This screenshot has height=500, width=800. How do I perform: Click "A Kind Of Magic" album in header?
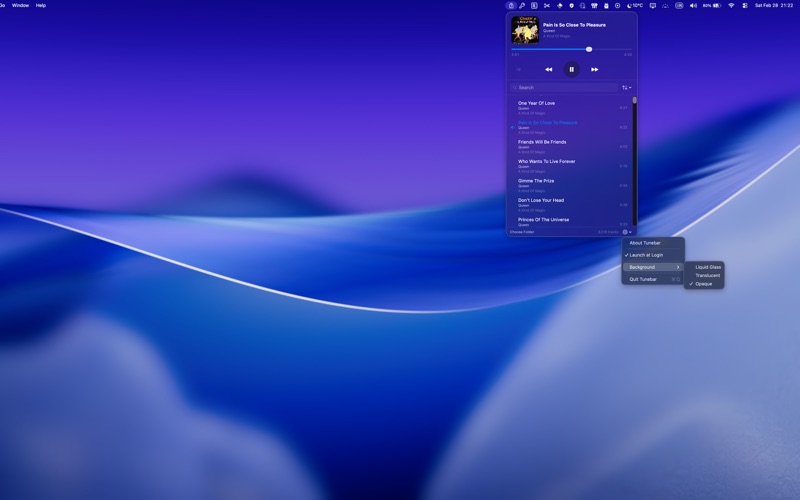pos(556,36)
